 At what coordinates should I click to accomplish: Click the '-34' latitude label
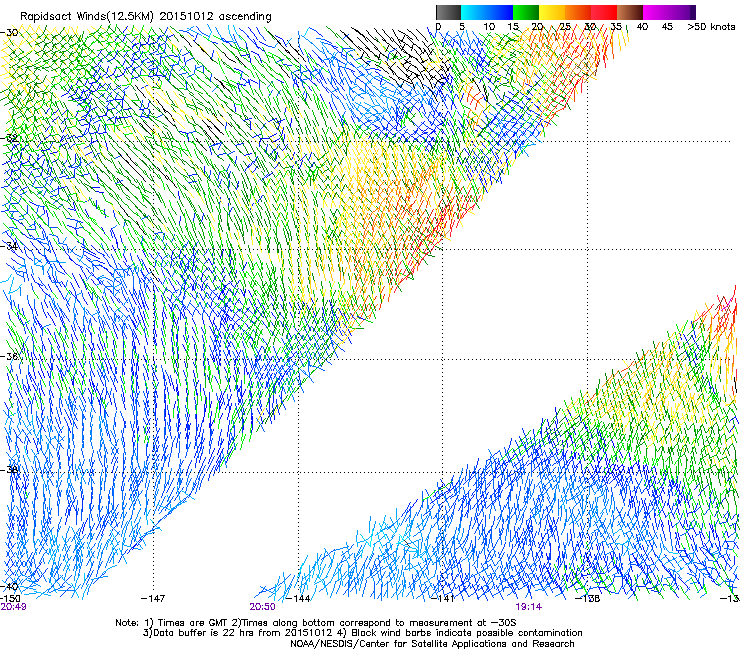pyautogui.click(x=10, y=246)
